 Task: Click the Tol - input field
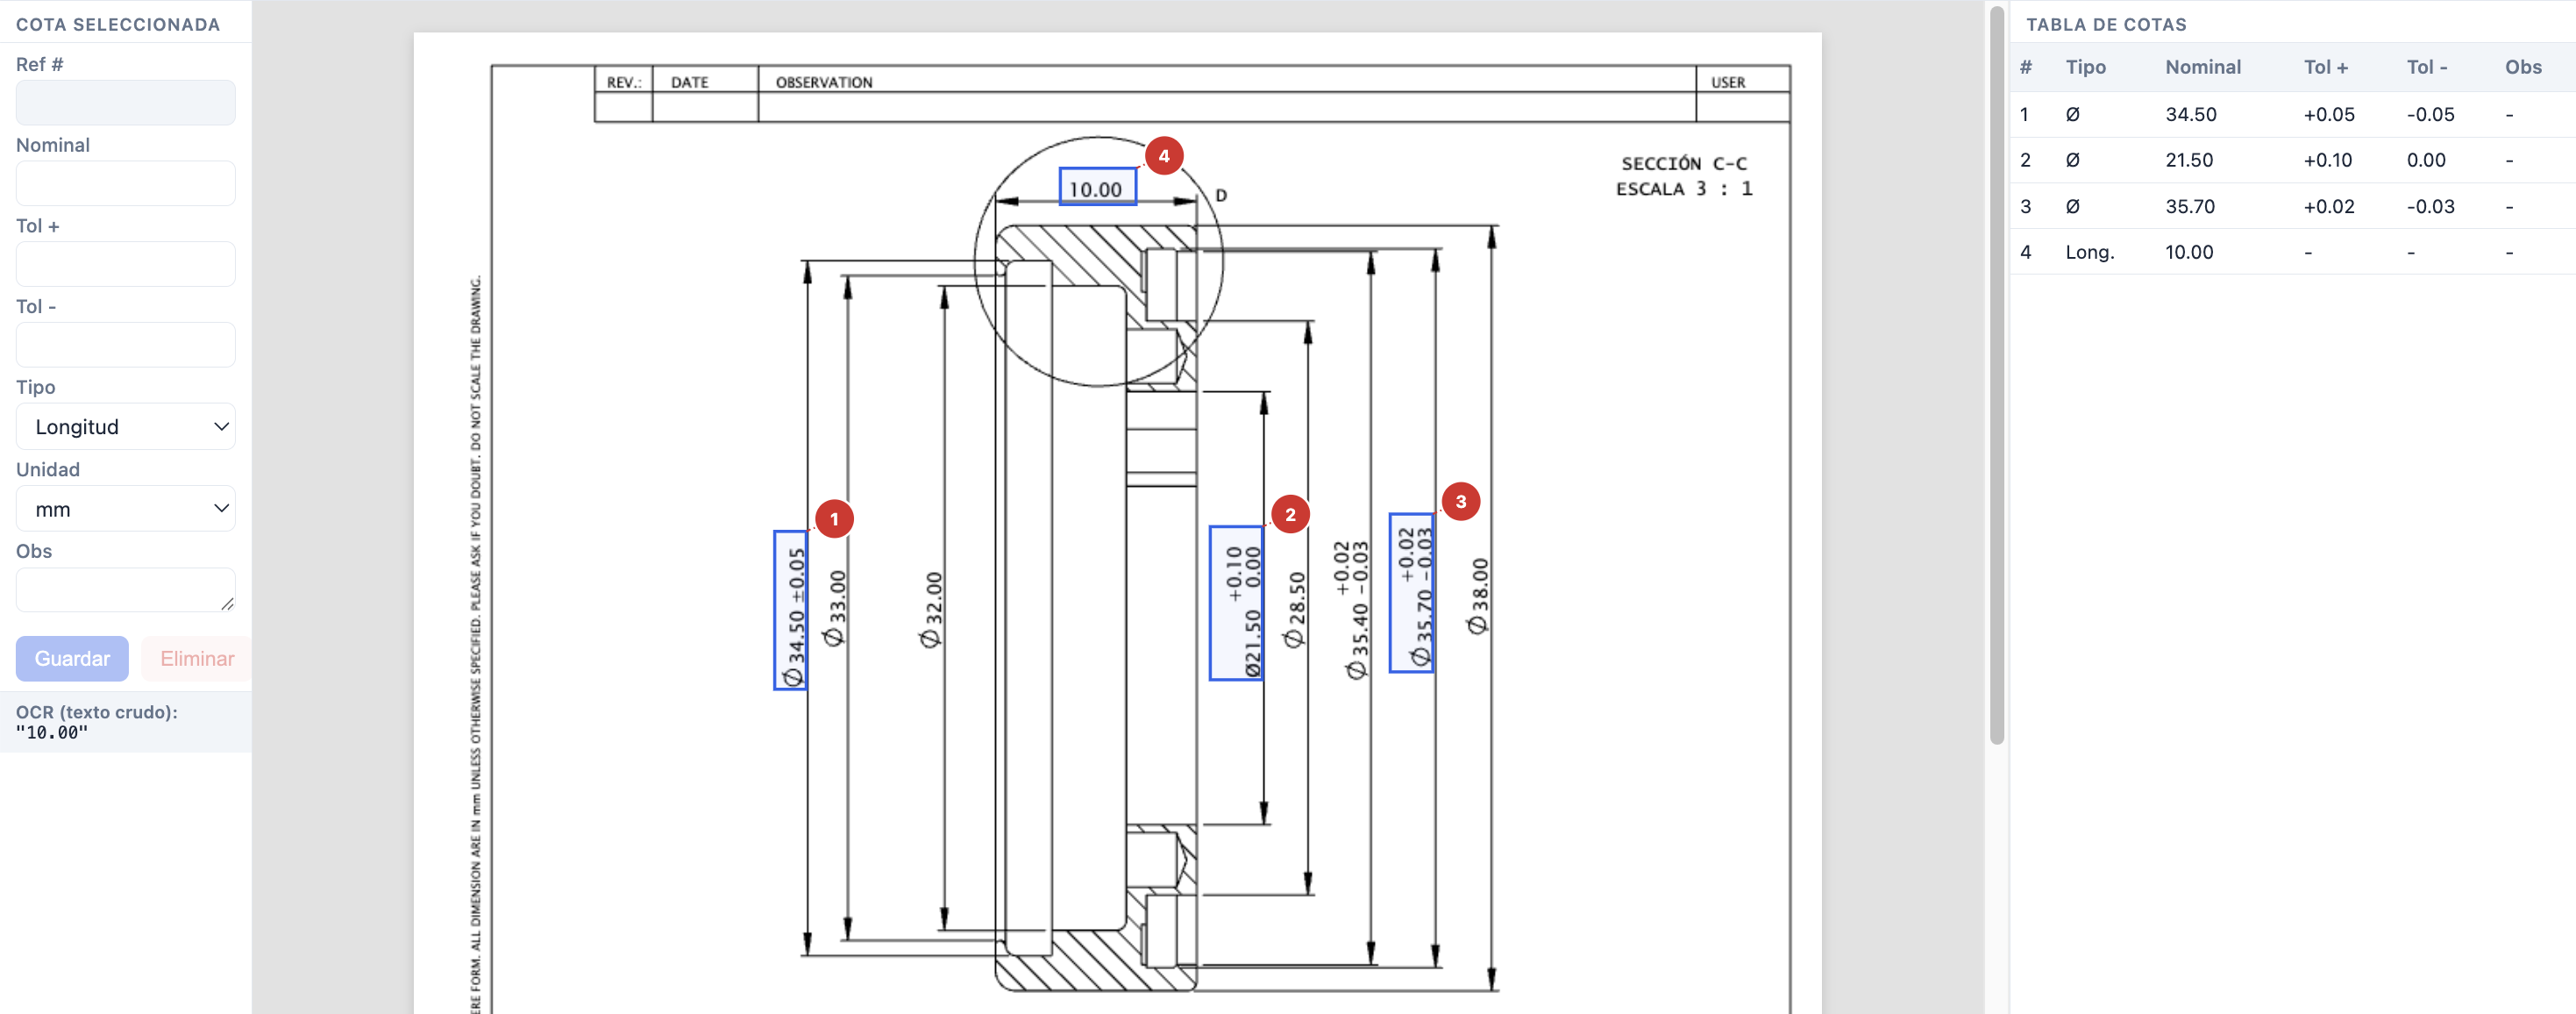point(125,344)
